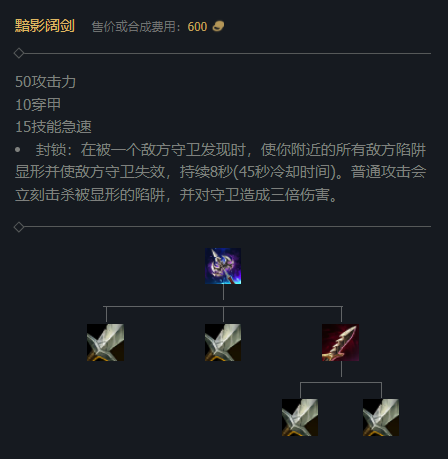Click the bullet point before 封锁
Image resolution: width=448 pixels, height=459 pixels.
click(x=18, y=150)
